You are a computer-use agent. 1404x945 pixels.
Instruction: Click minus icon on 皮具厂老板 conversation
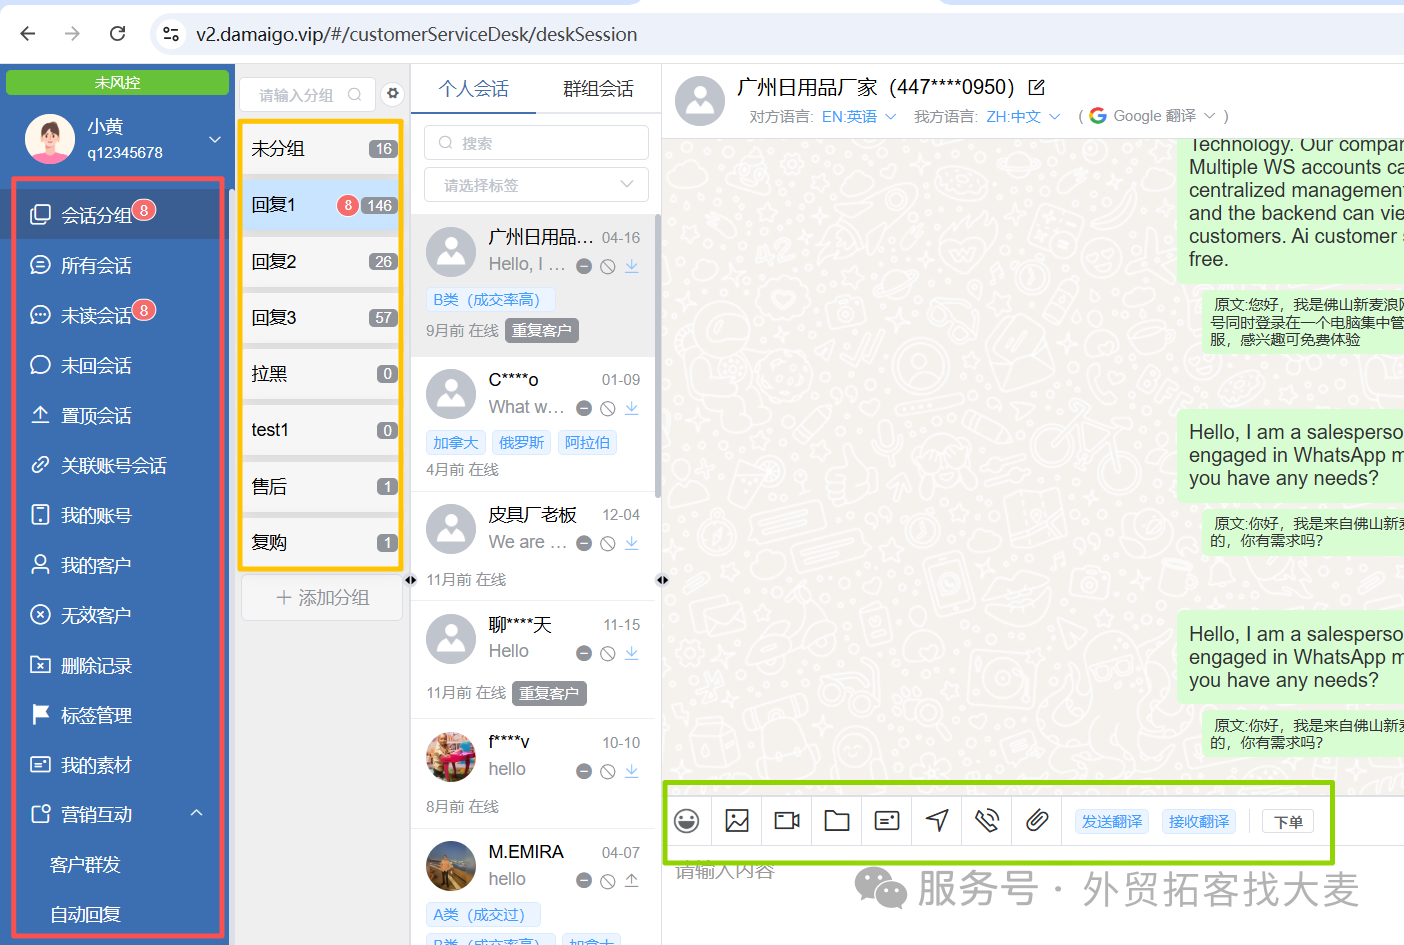click(584, 543)
